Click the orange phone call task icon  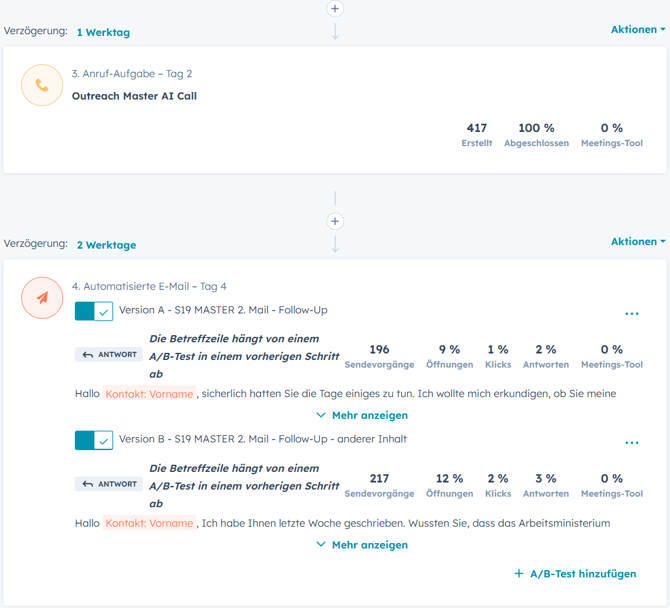pos(42,86)
